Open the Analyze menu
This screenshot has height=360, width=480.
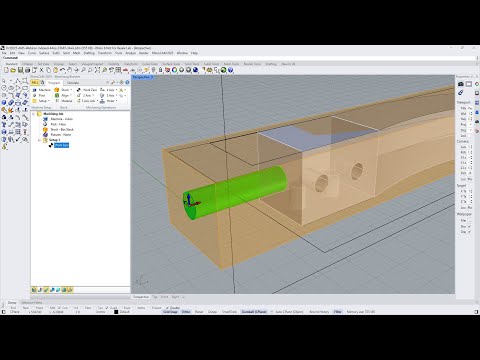pos(130,53)
